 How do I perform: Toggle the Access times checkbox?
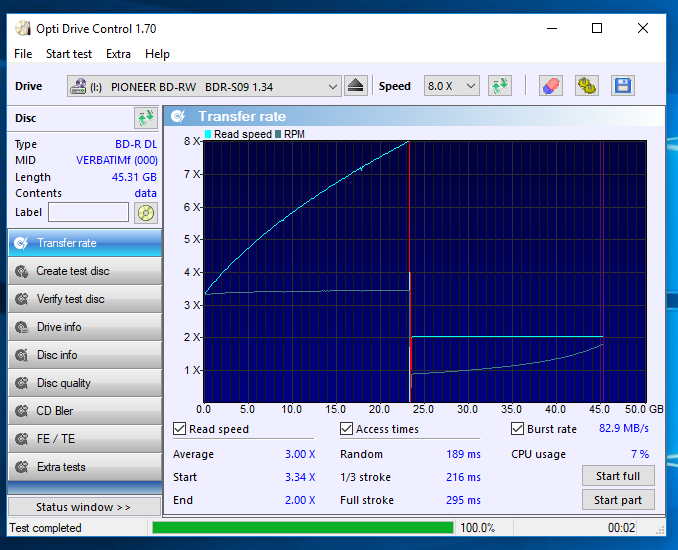tap(346, 428)
